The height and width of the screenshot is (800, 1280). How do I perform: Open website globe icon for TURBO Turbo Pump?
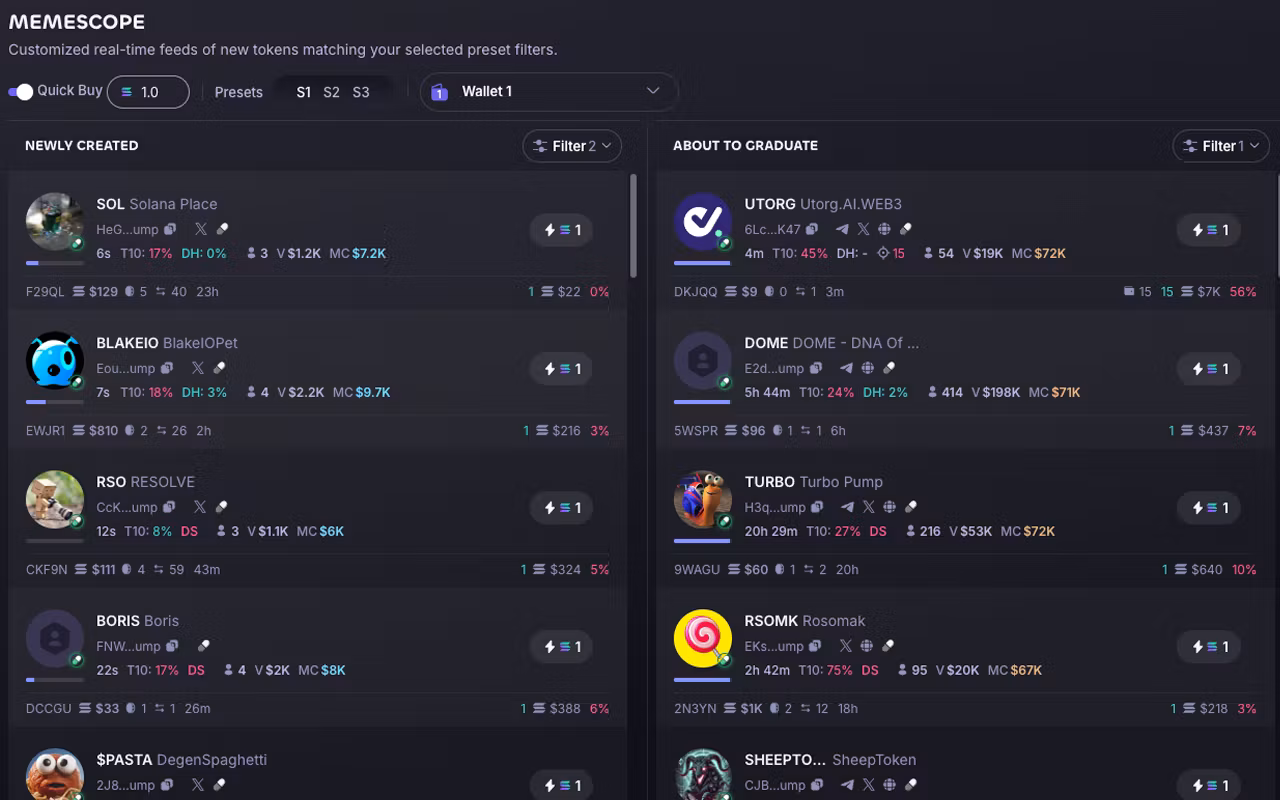[x=889, y=507]
